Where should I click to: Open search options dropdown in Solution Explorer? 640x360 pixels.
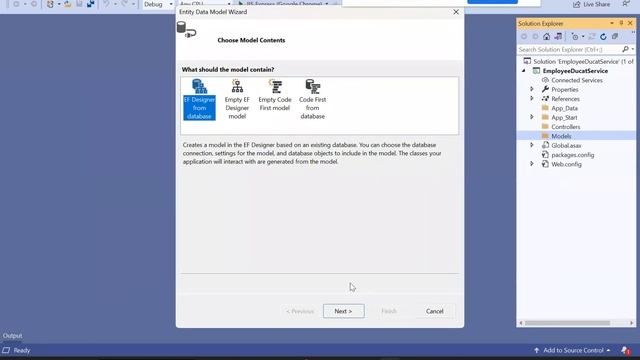[633, 49]
